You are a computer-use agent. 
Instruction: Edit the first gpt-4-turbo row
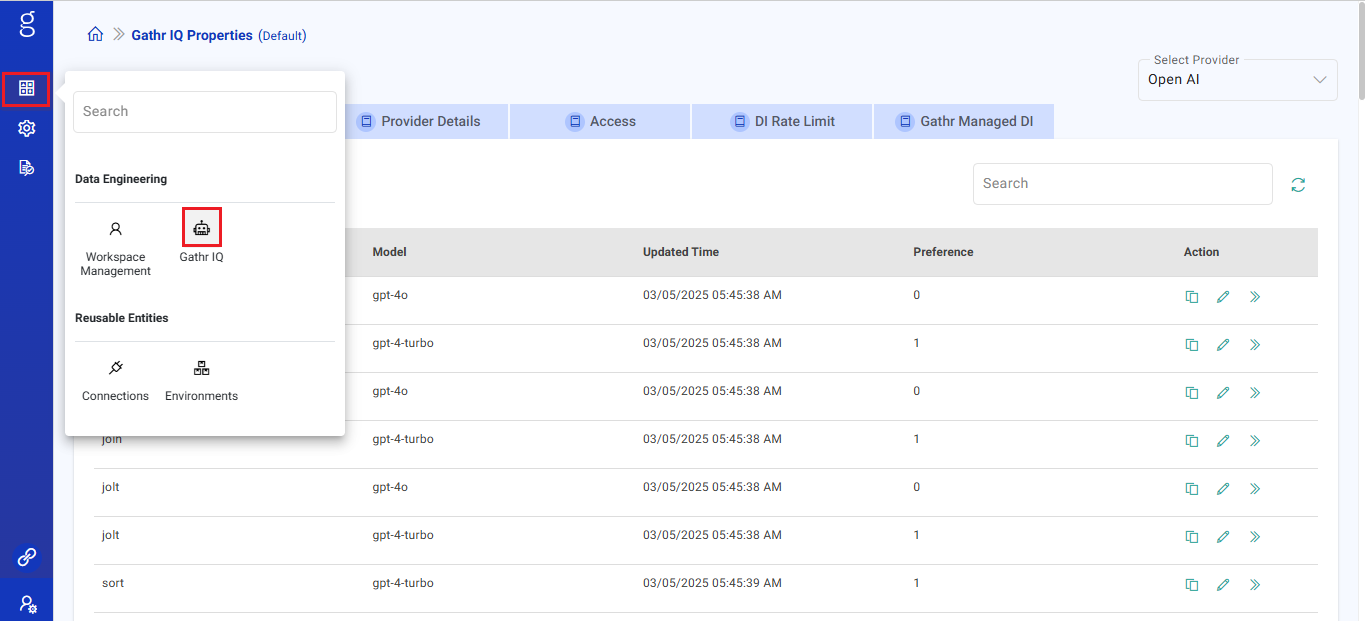click(x=1223, y=345)
